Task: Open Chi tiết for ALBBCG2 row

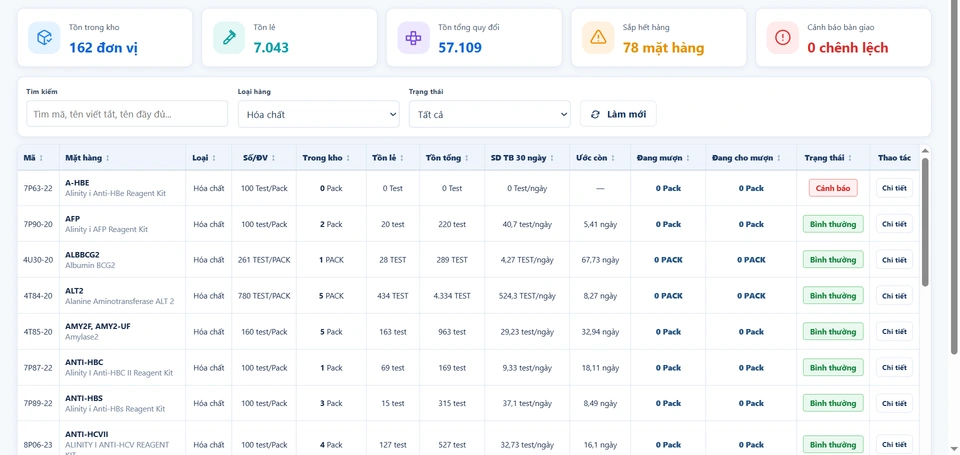Action: coord(894,260)
